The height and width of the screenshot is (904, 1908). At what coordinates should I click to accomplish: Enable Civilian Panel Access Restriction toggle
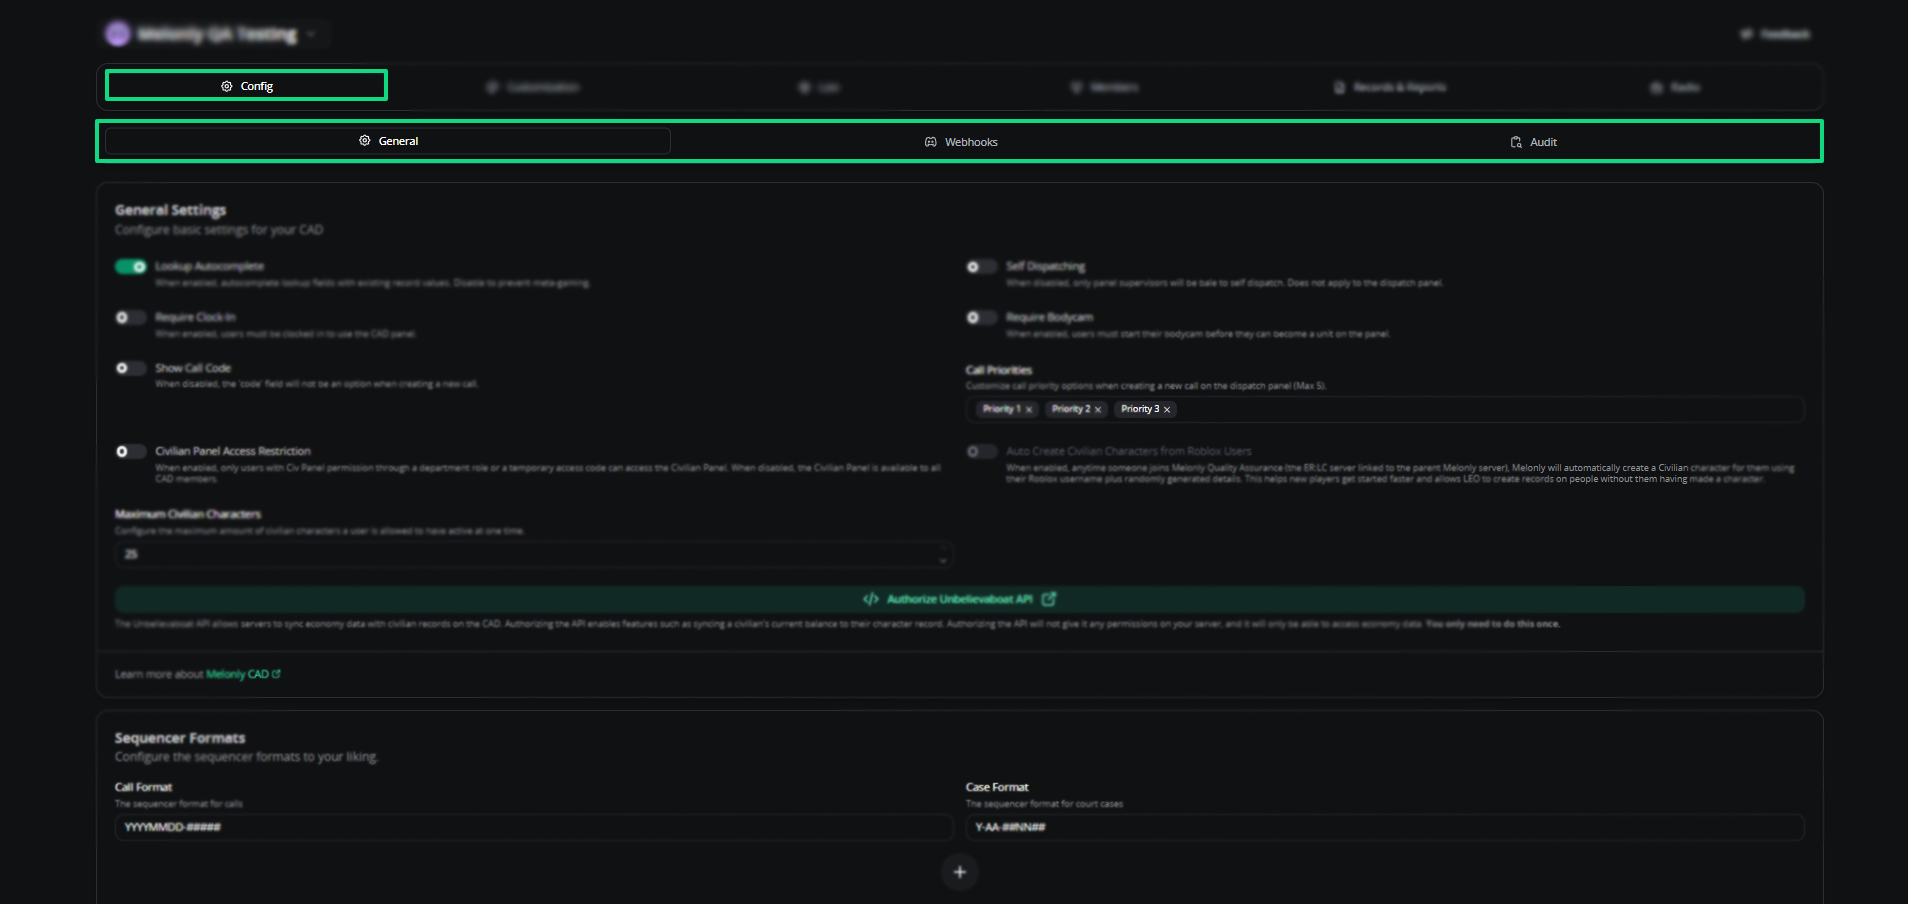[131, 451]
